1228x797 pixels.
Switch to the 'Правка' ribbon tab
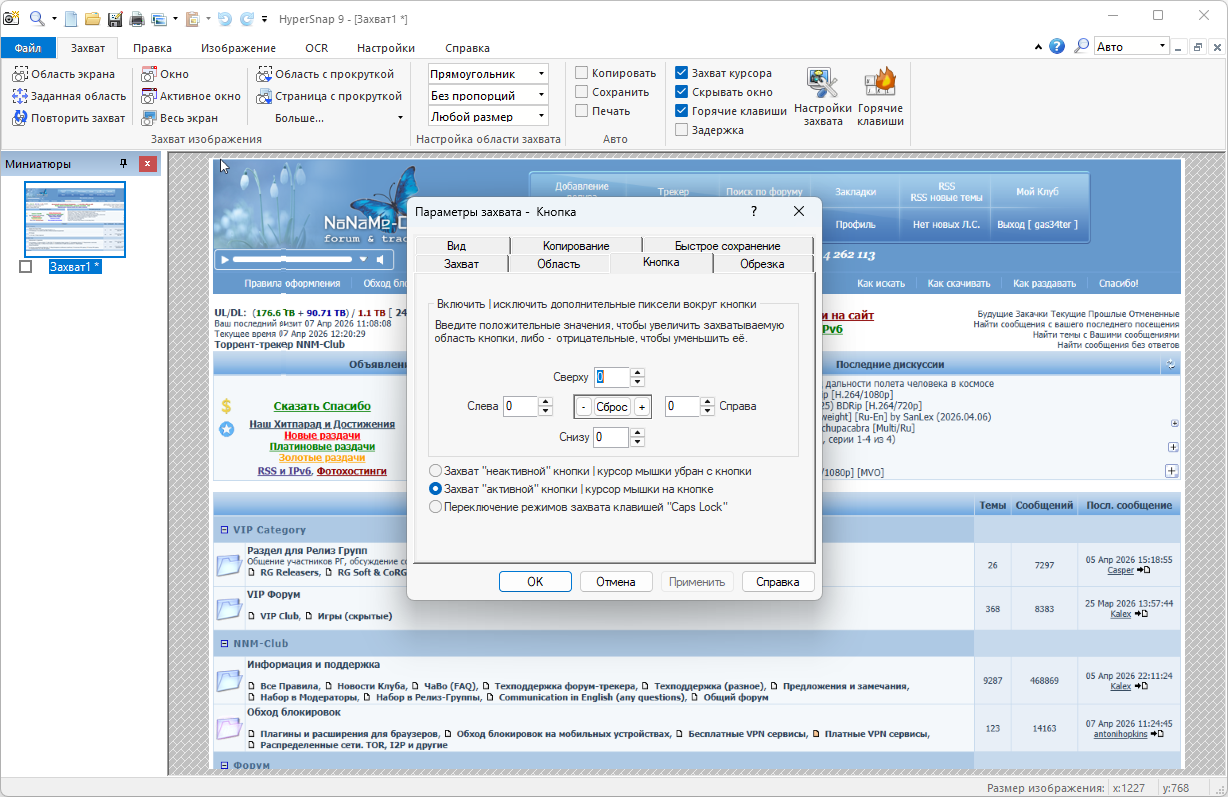click(x=152, y=48)
